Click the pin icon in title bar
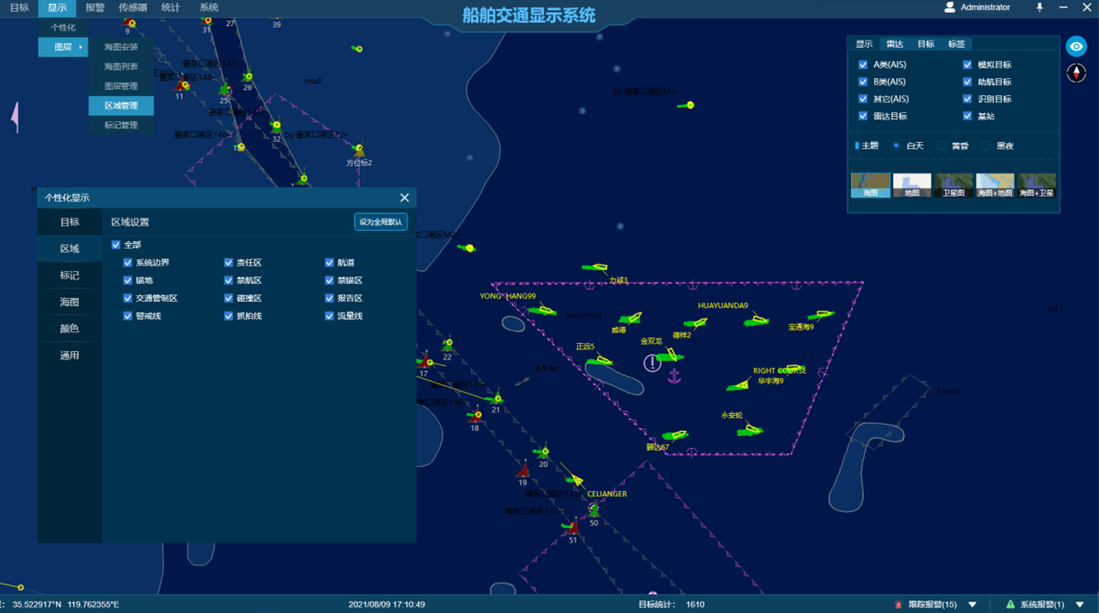The width and height of the screenshot is (1099, 613). [1039, 8]
